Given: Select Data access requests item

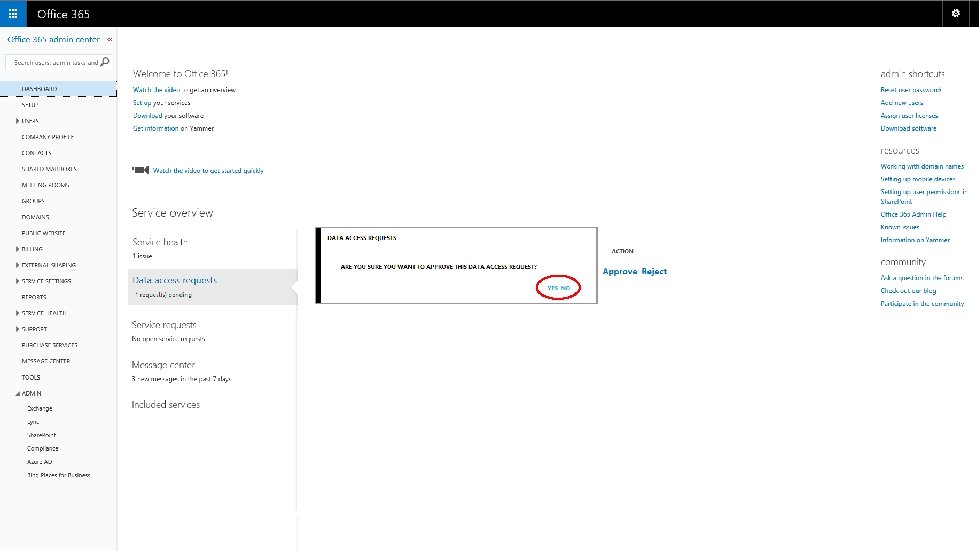Looking at the screenshot, I should point(212,287).
